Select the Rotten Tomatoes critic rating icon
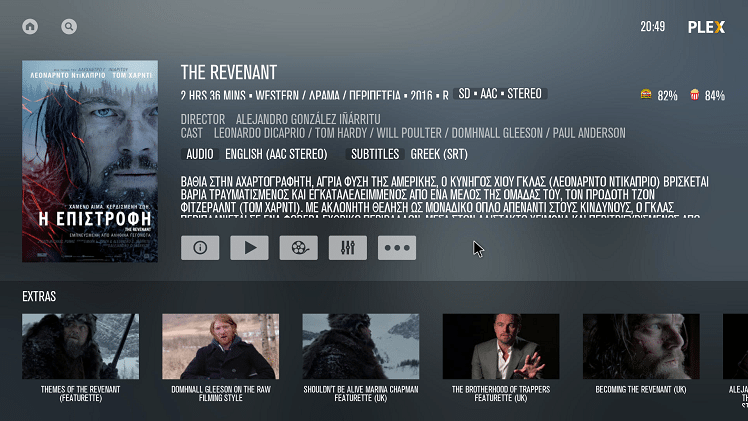 coord(646,94)
